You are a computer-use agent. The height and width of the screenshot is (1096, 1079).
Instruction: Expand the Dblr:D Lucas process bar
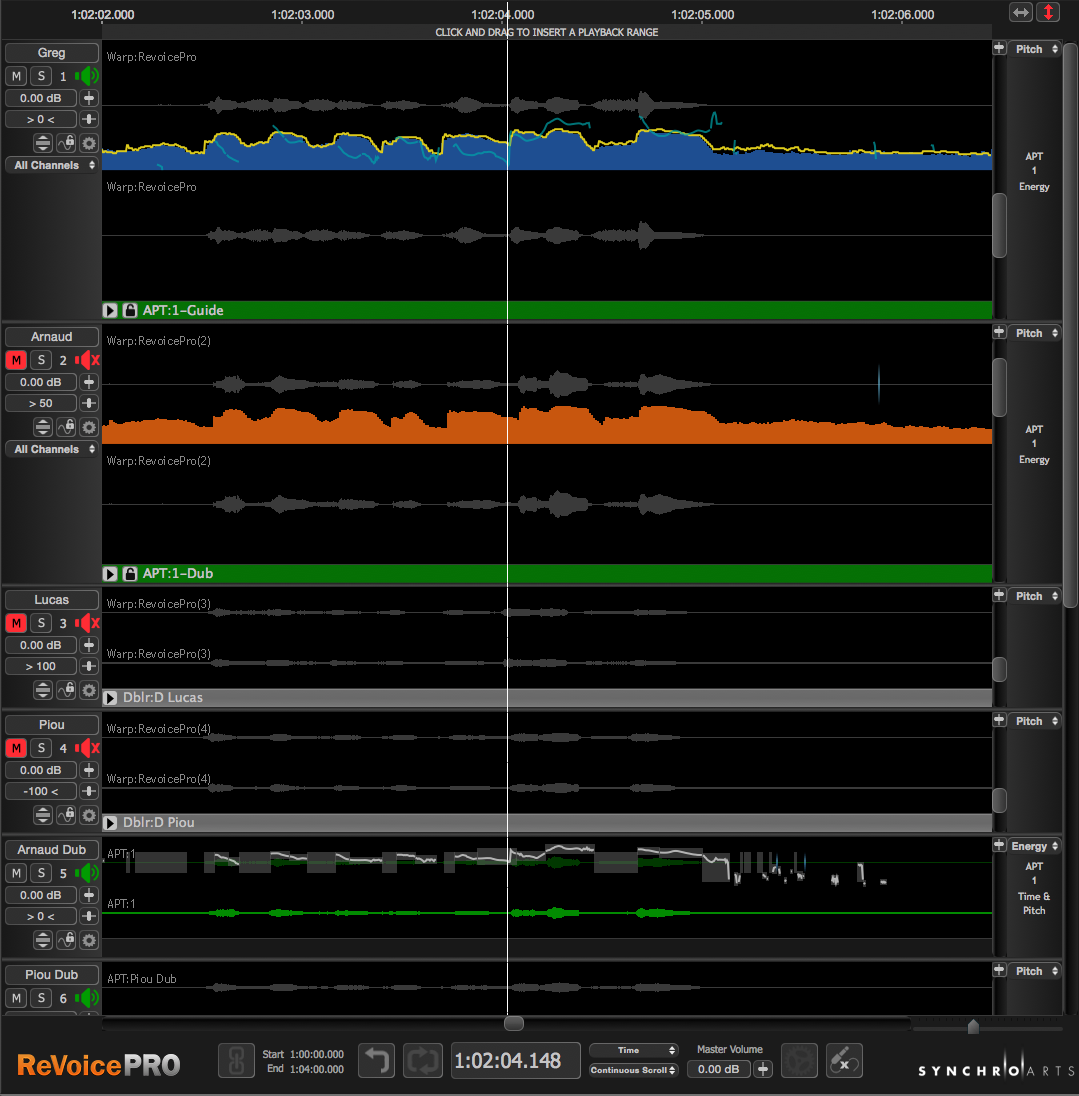tap(110, 697)
